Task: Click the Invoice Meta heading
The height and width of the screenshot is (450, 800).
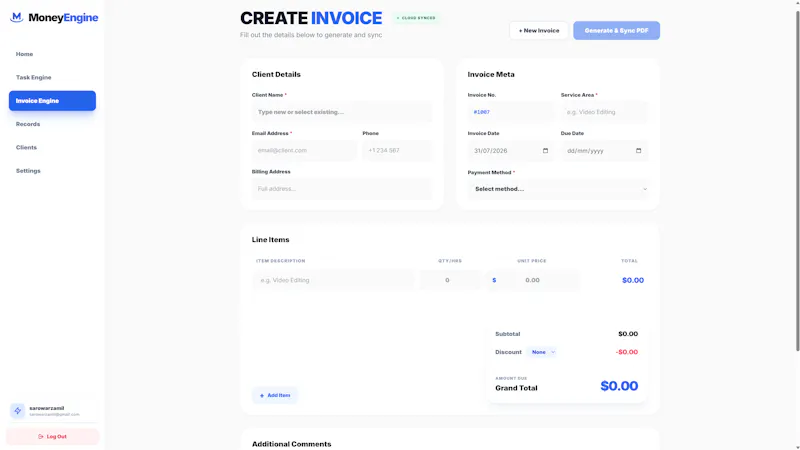Action: pos(491,74)
